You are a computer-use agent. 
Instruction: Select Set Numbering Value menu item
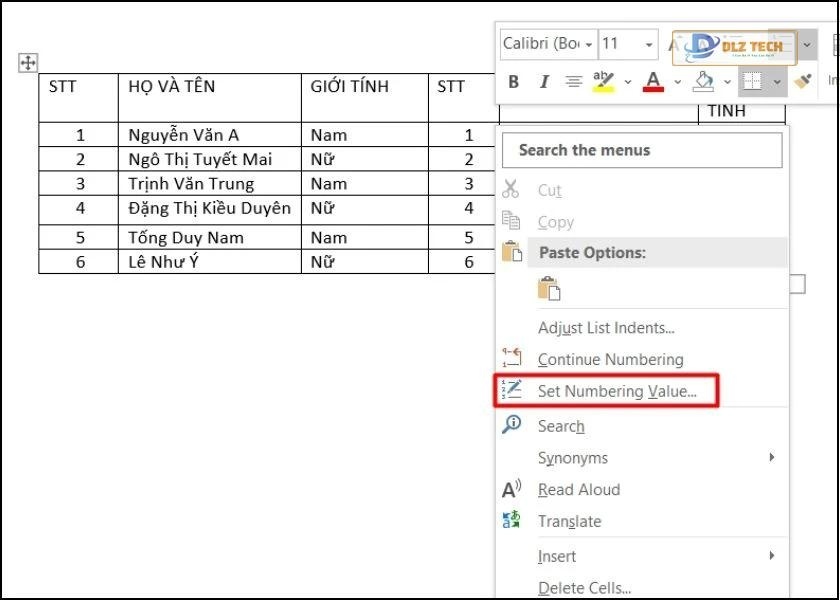coord(616,391)
